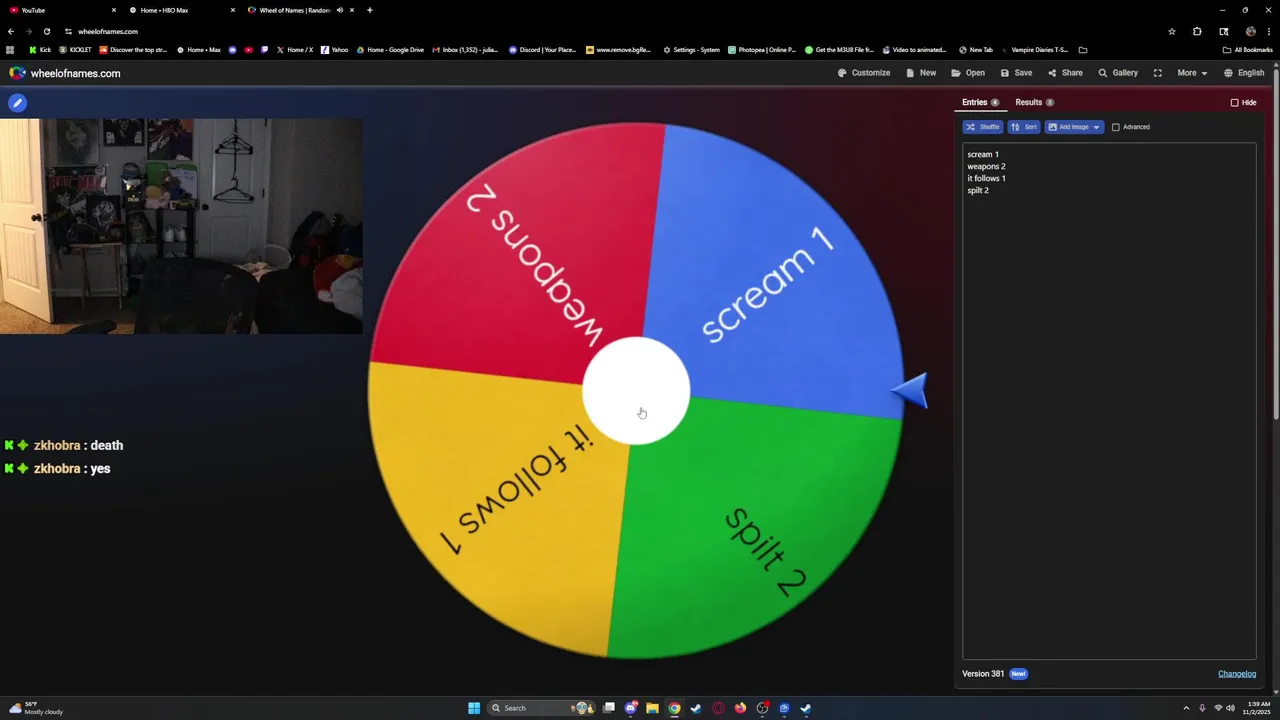
Task: Open the Kick bookmark
Action: pos(40,50)
